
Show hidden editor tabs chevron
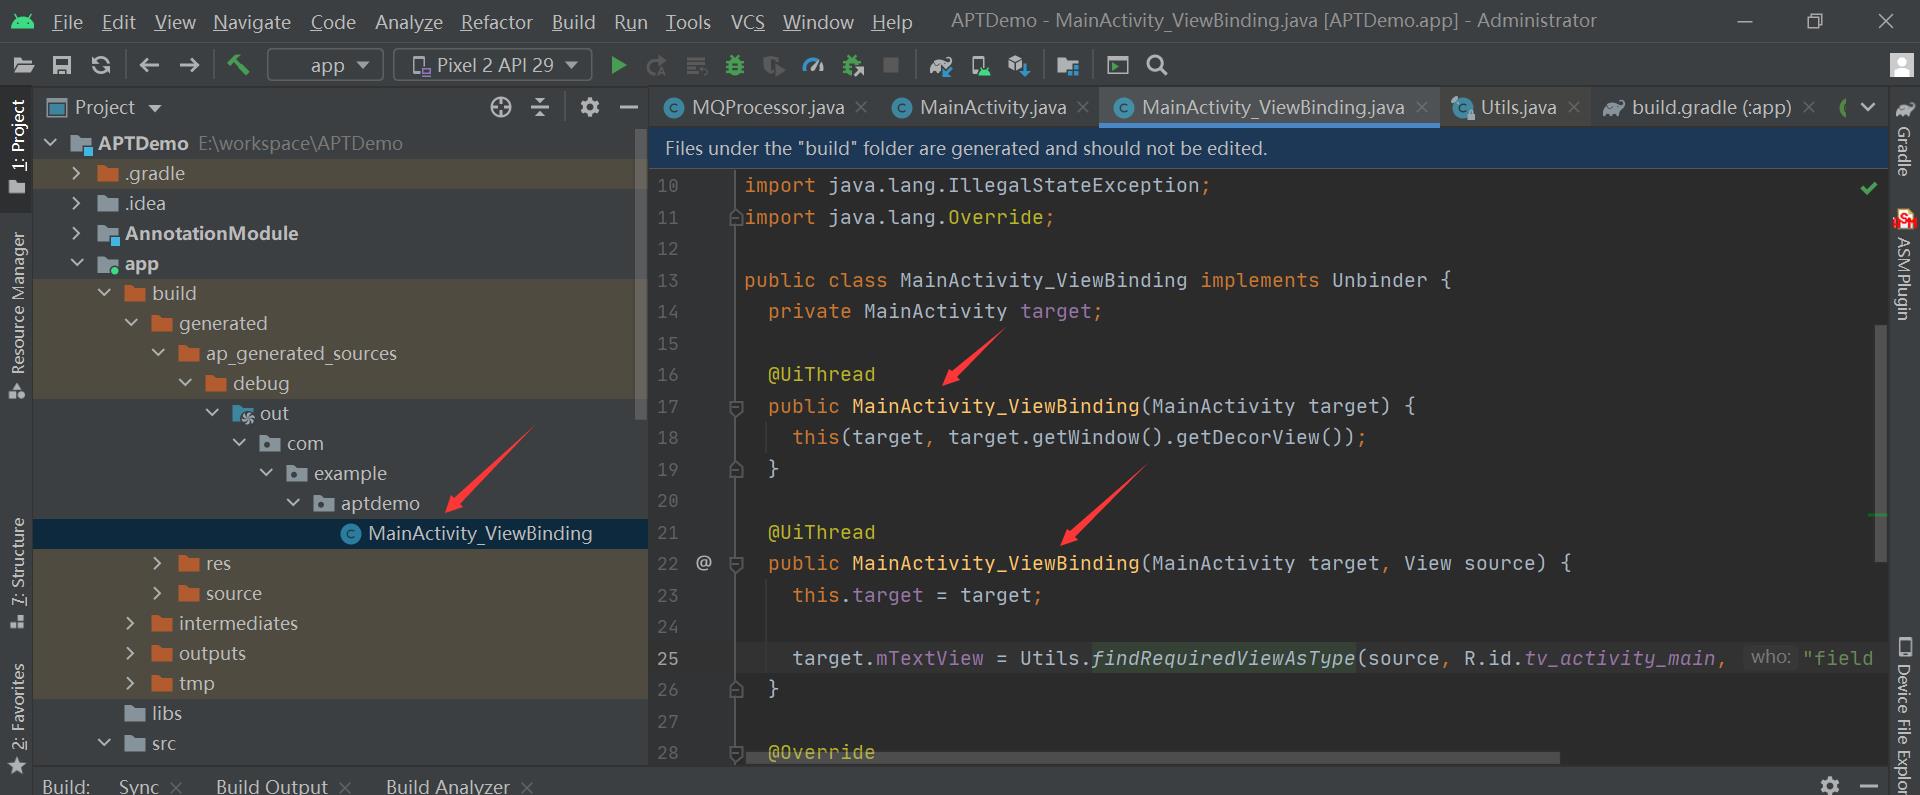click(x=1867, y=107)
